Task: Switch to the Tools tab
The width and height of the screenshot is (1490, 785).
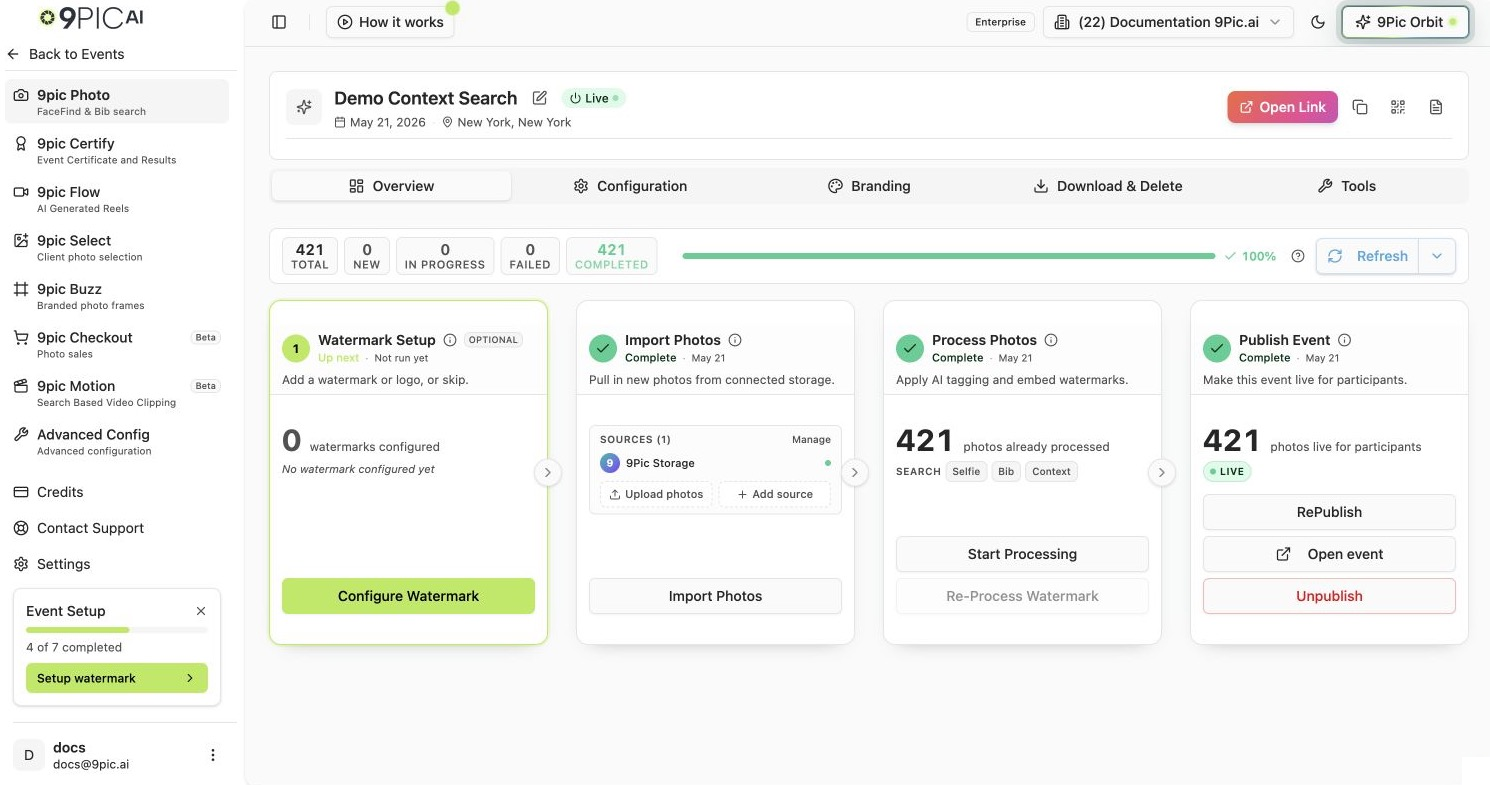Action: pyautogui.click(x=1346, y=186)
